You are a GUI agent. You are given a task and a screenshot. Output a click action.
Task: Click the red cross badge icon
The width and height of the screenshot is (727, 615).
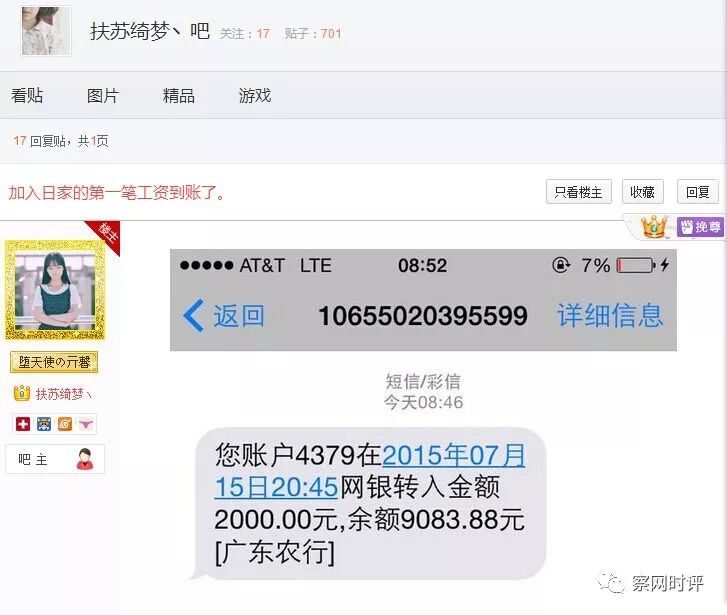[23, 424]
